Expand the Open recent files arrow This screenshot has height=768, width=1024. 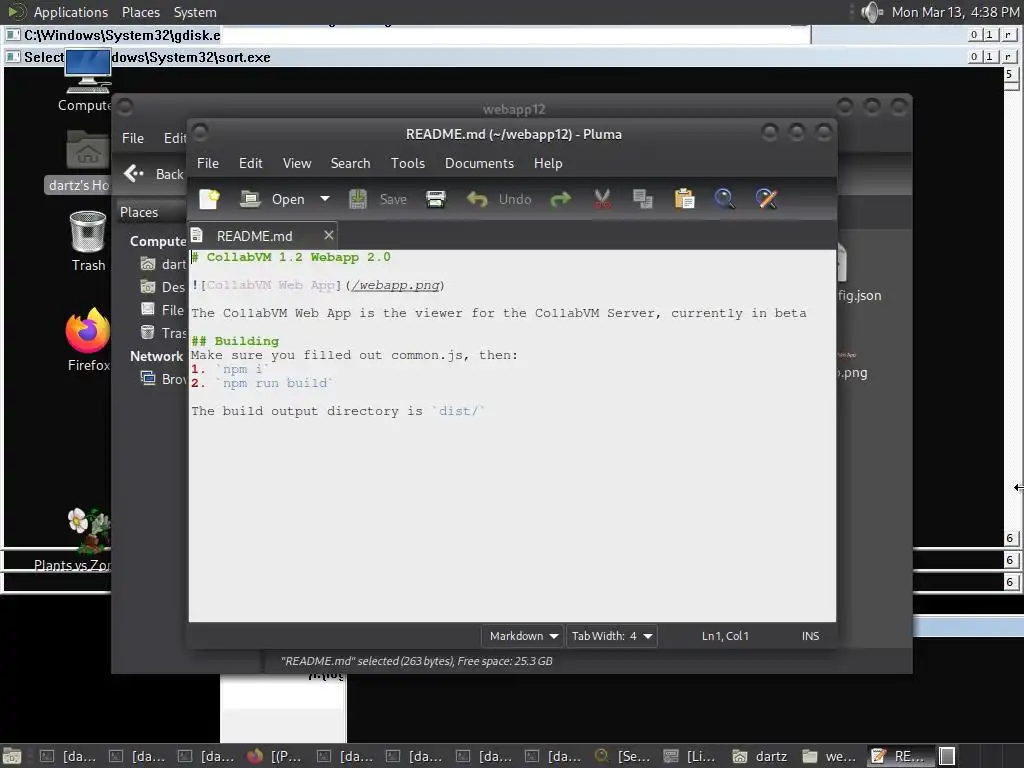click(325, 199)
